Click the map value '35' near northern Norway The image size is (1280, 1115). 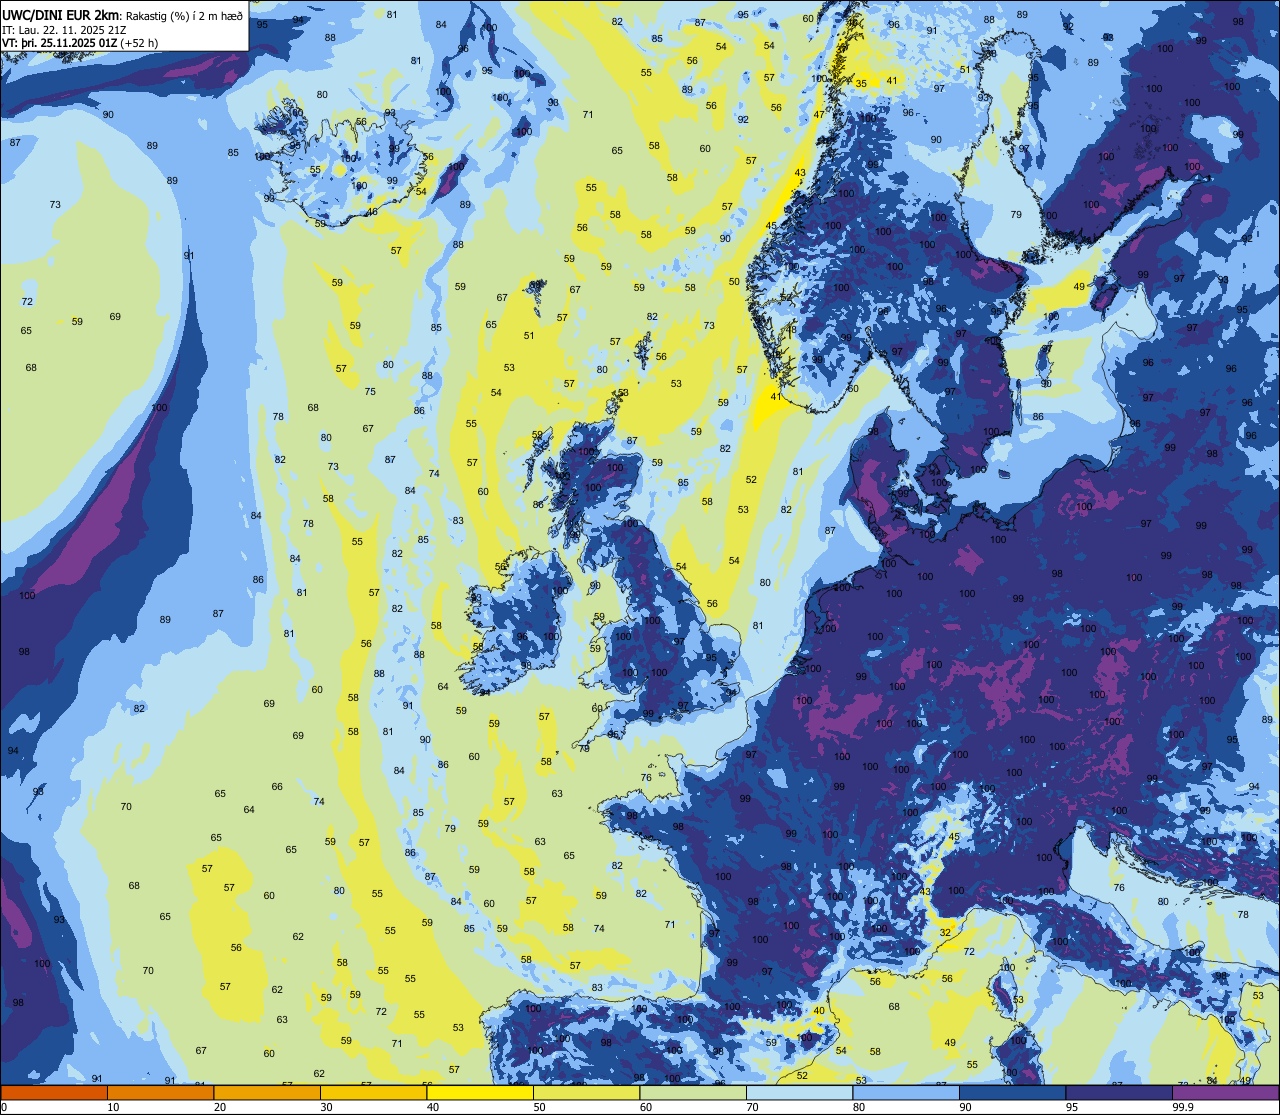point(861,83)
